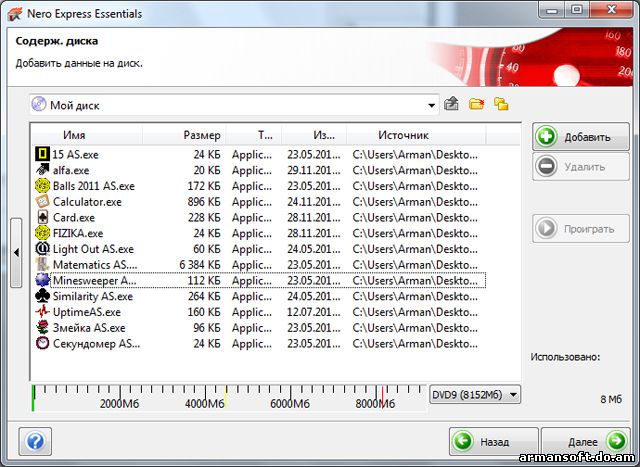This screenshot has width=640, height=467.
Task: Sort by the Из... date column header
Action: [x=314, y=135]
